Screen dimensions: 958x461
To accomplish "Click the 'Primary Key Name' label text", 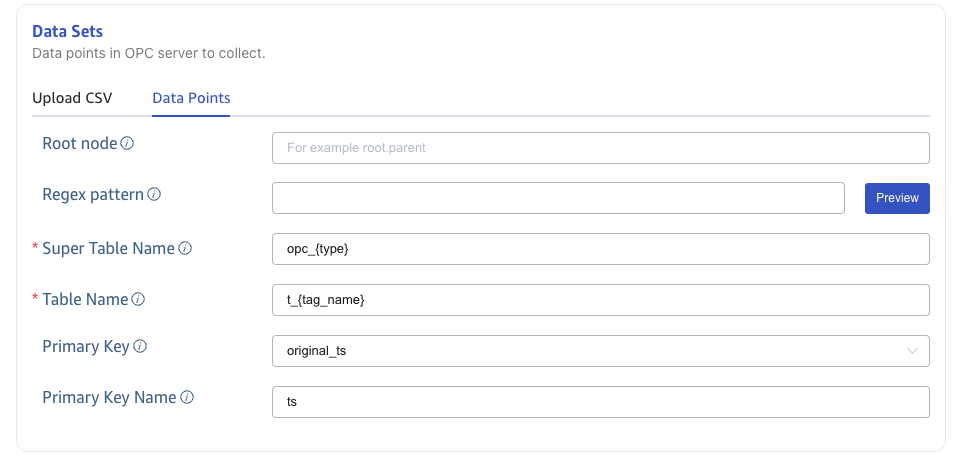I will coord(109,397).
